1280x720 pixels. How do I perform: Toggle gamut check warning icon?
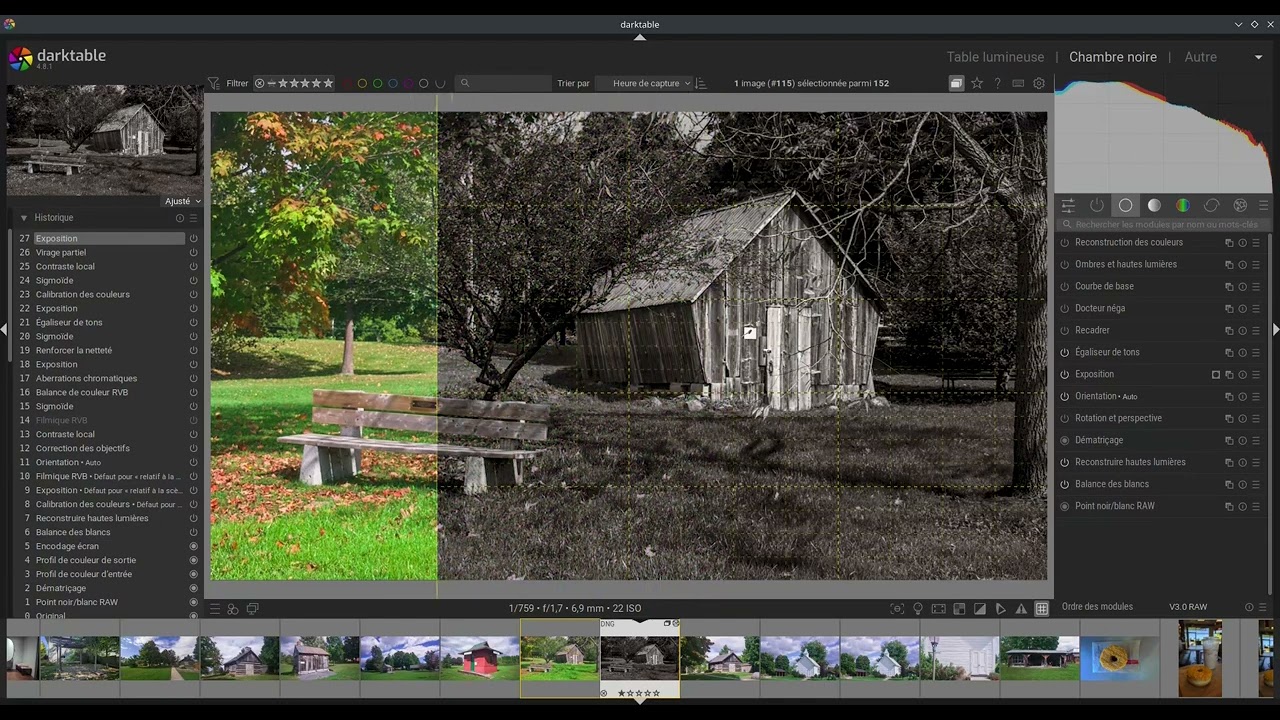1021,608
